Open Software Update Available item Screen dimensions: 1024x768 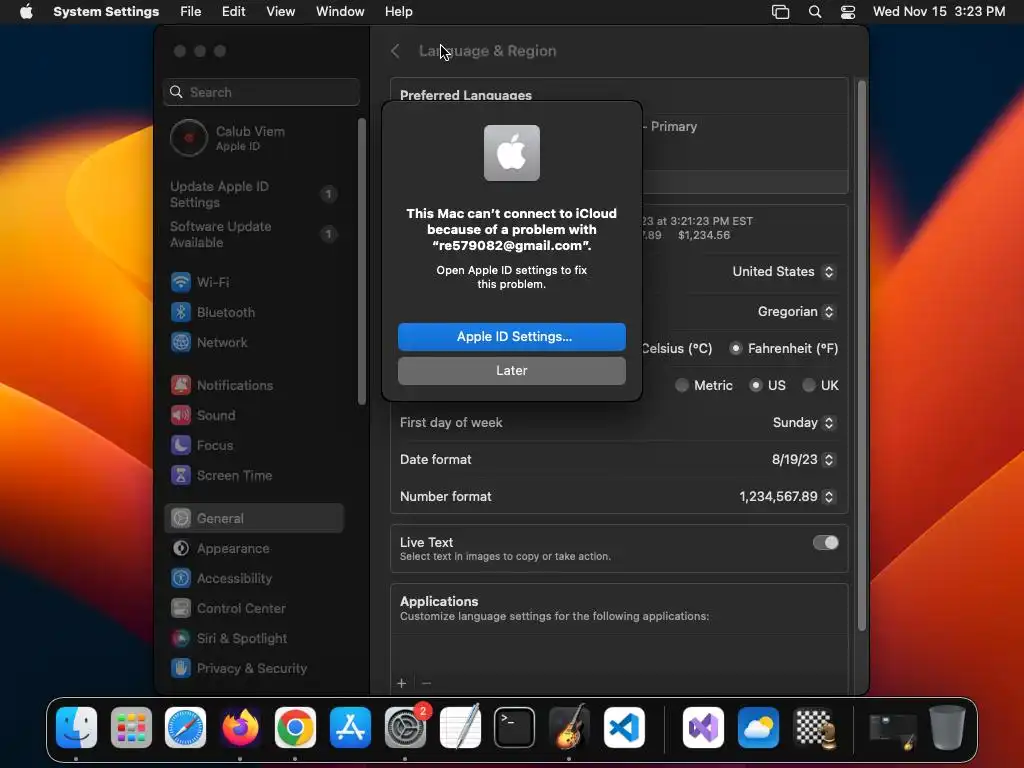pos(253,234)
